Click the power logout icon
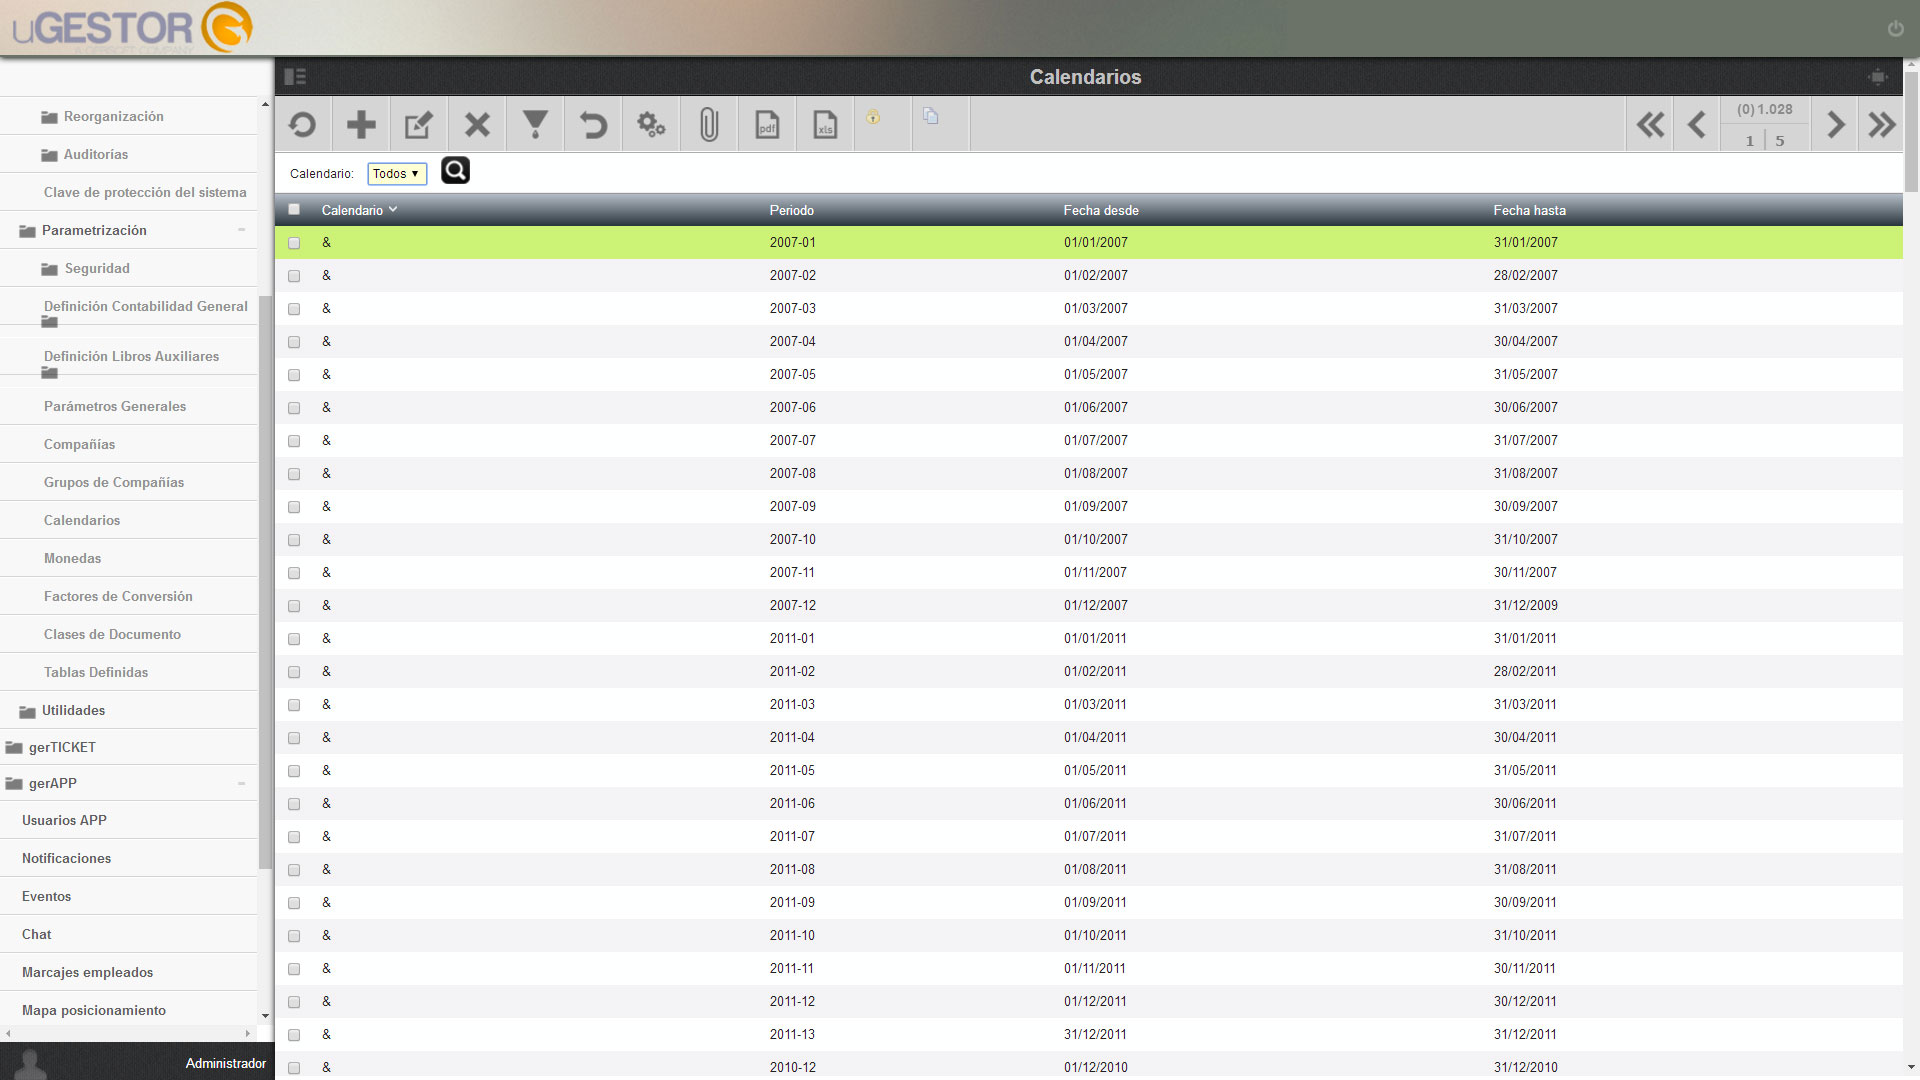Image resolution: width=1920 pixels, height=1080 pixels. pos(1895,29)
